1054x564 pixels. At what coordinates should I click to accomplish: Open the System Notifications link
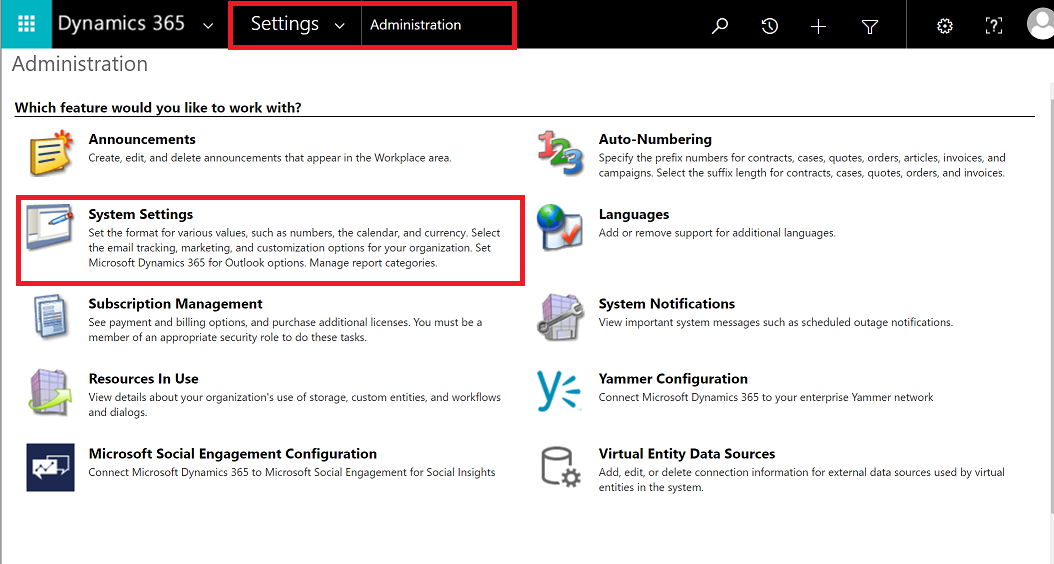(x=667, y=304)
